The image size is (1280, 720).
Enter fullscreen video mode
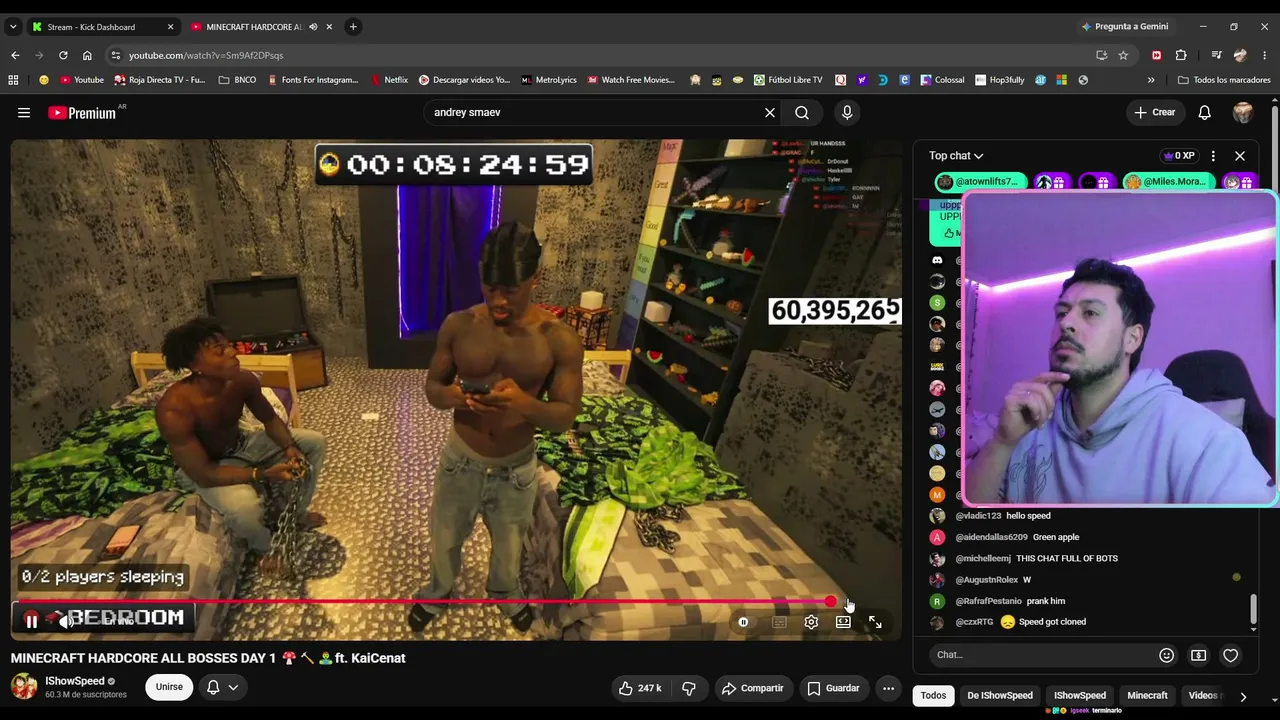pyautogui.click(x=875, y=622)
